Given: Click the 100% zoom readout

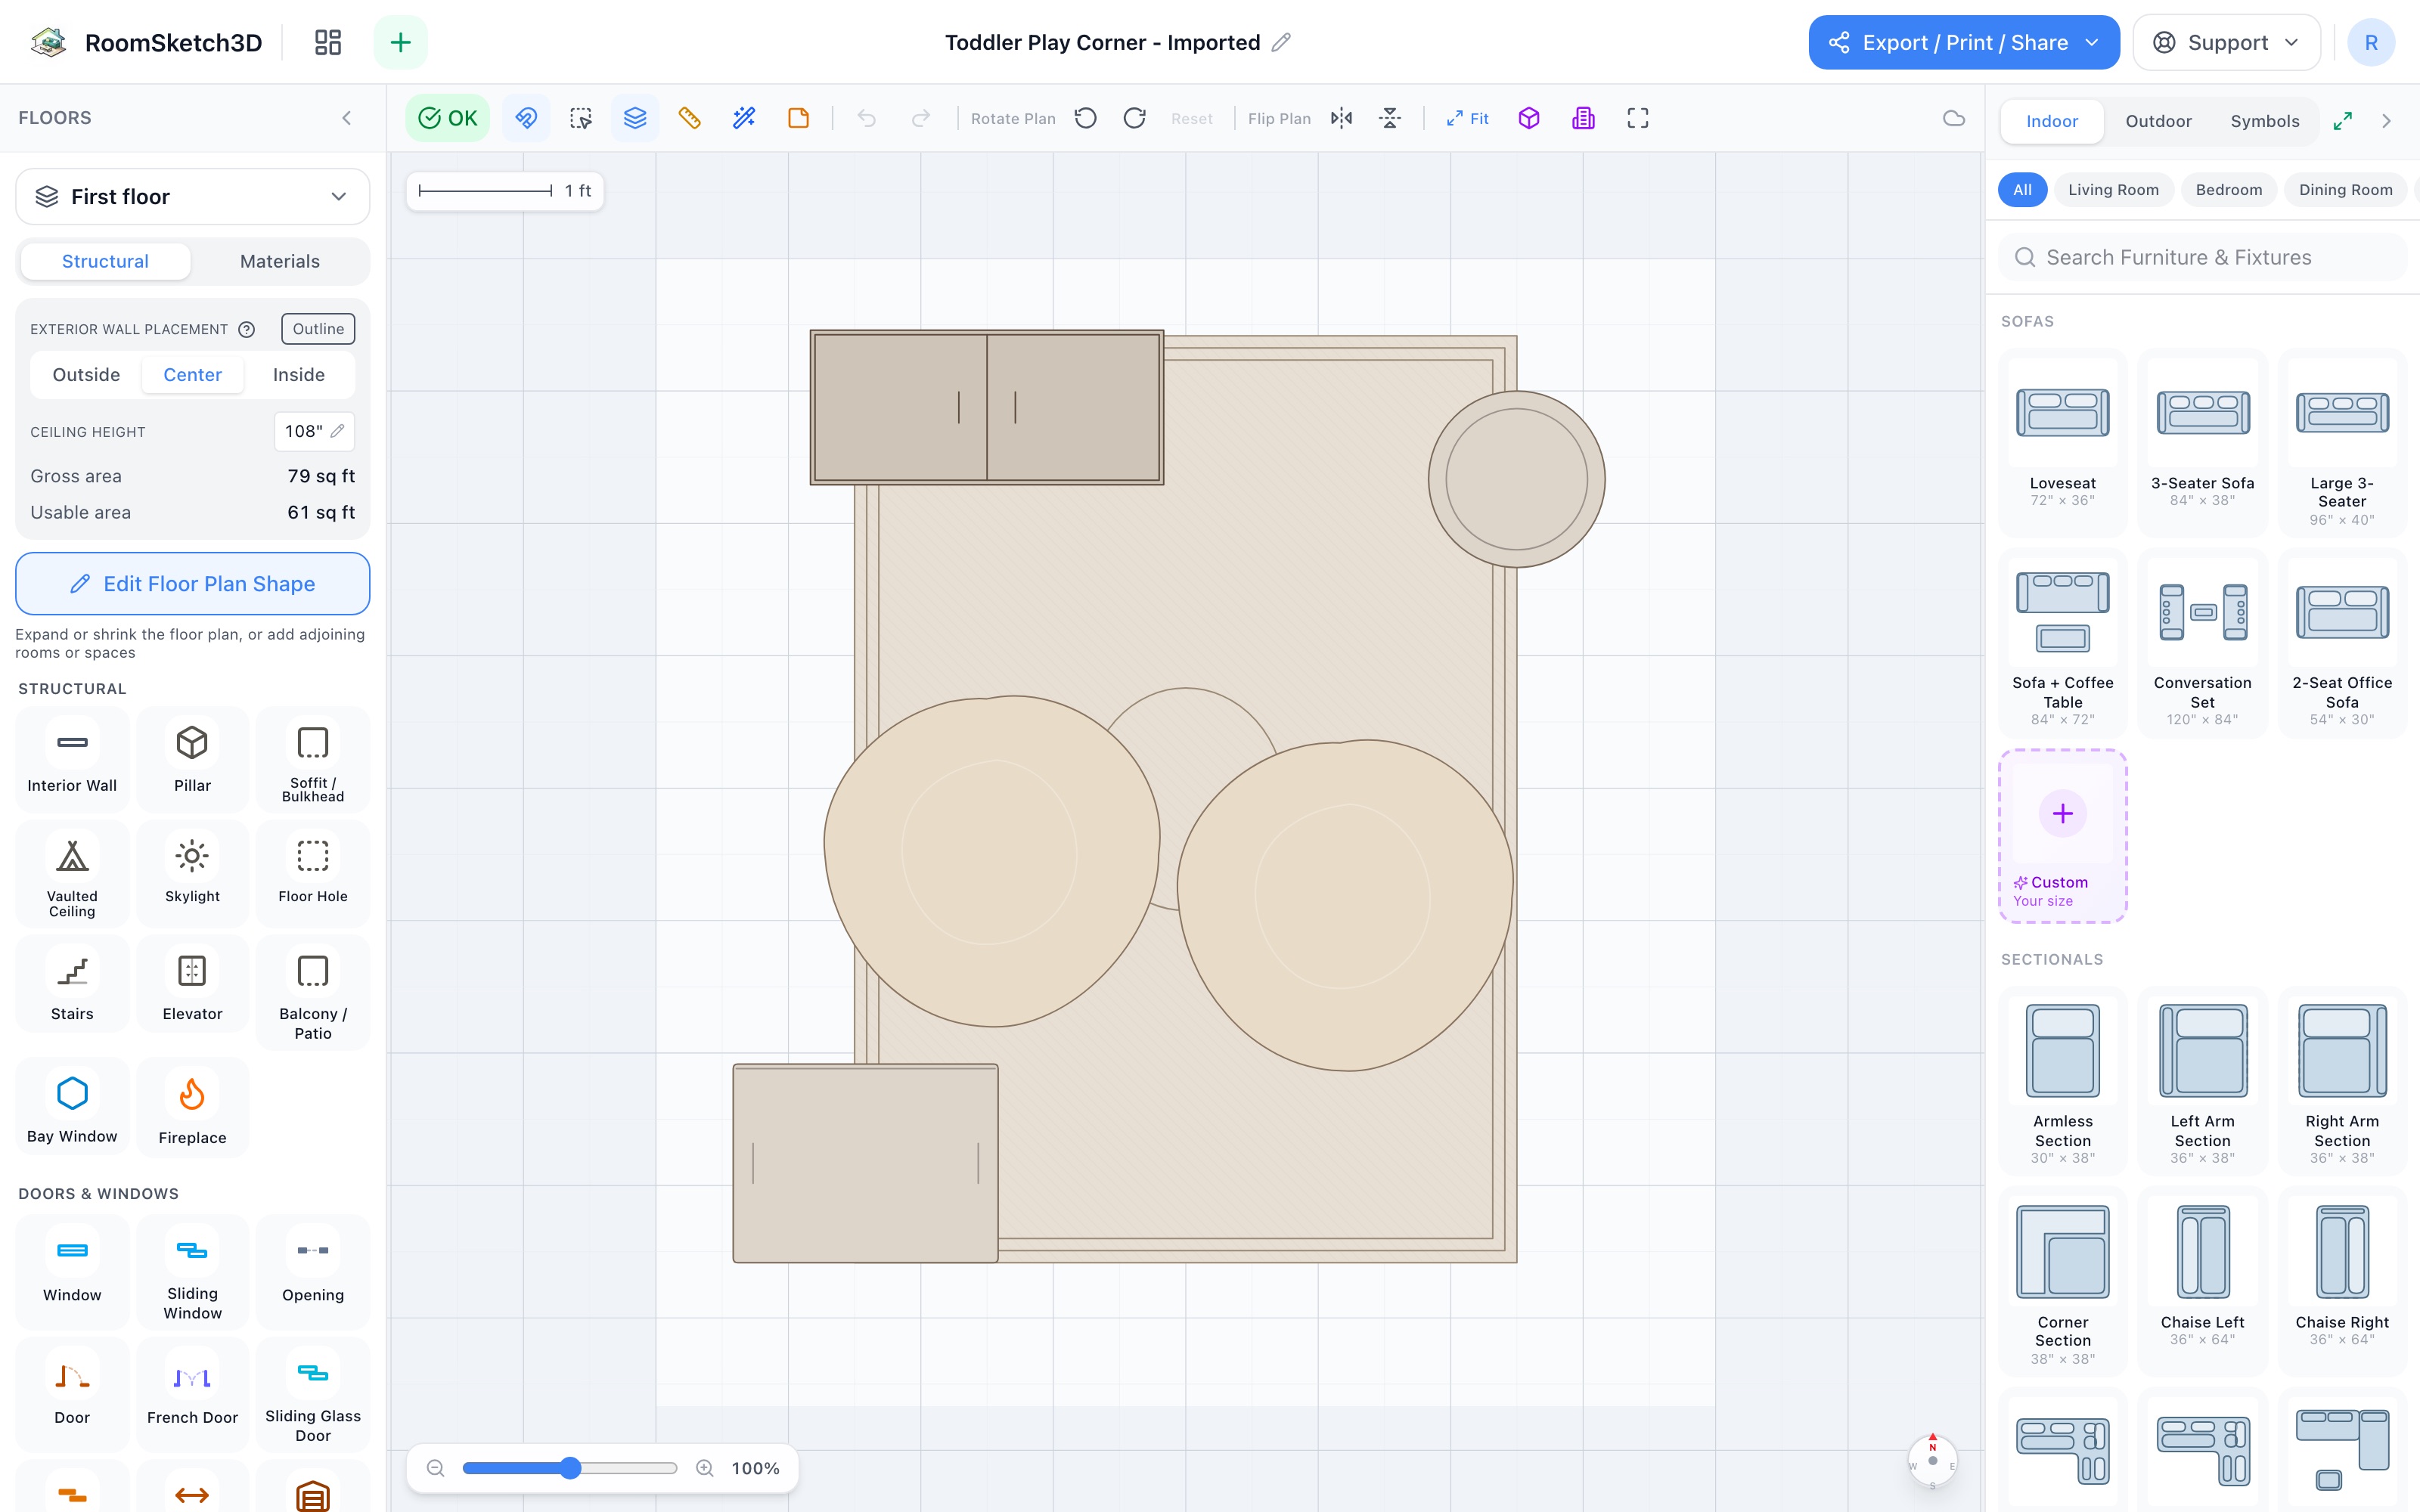Looking at the screenshot, I should click(x=755, y=1468).
